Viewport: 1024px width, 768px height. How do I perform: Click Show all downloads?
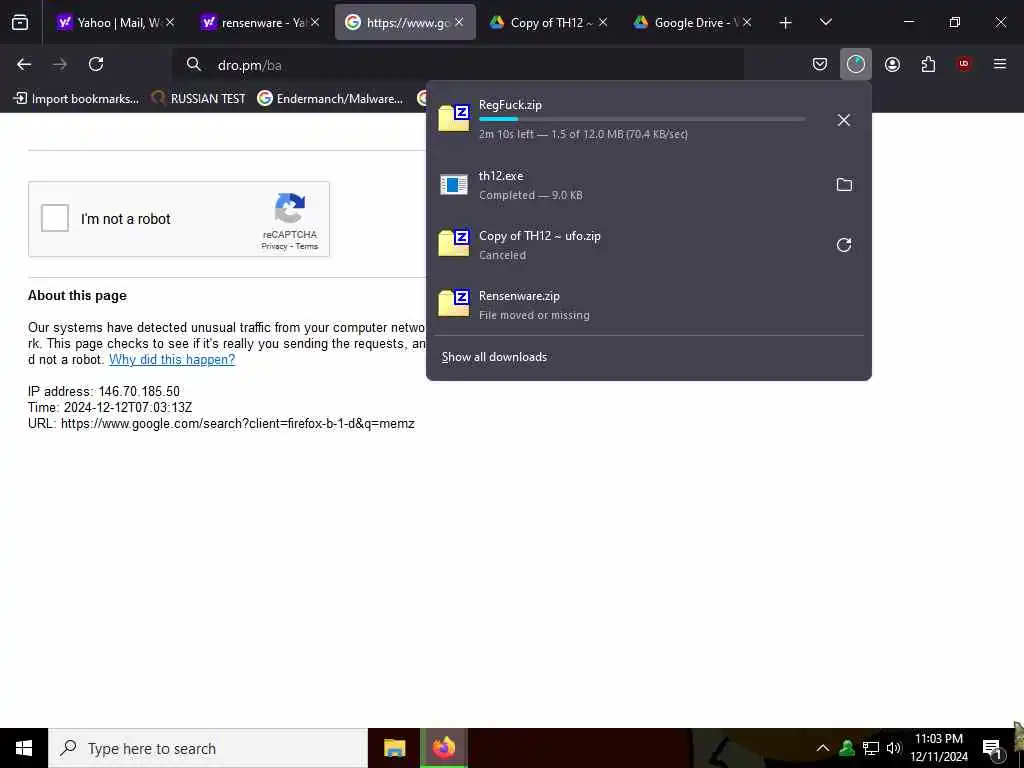click(494, 357)
